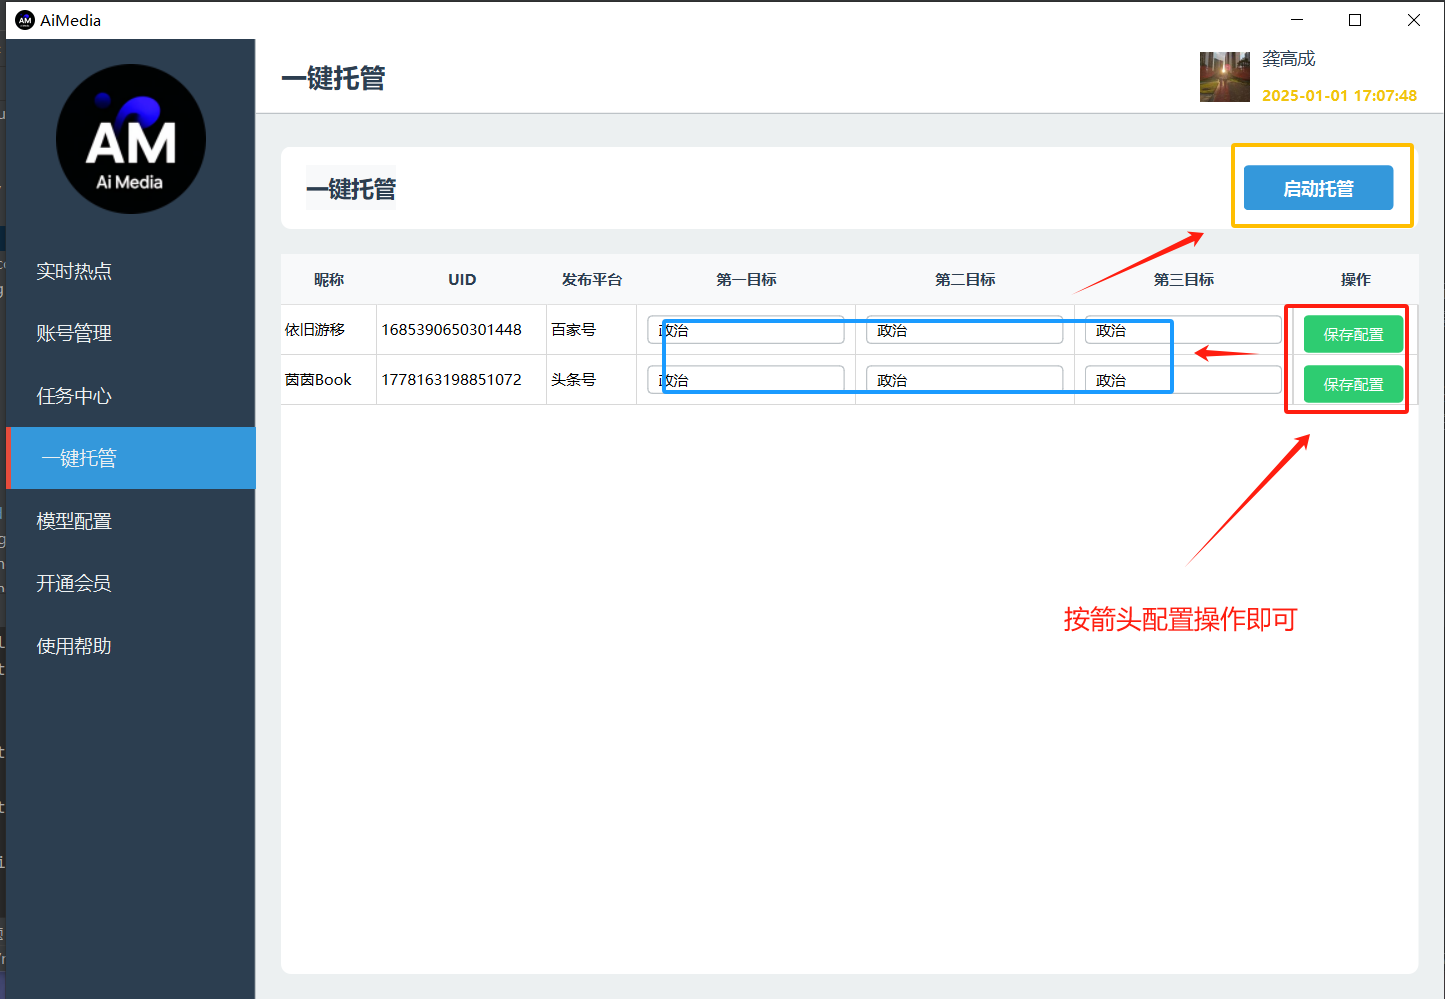Edit 第三目标 field for 依旧游移
Screen dimensions: 1445x999
tap(1182, 330)
